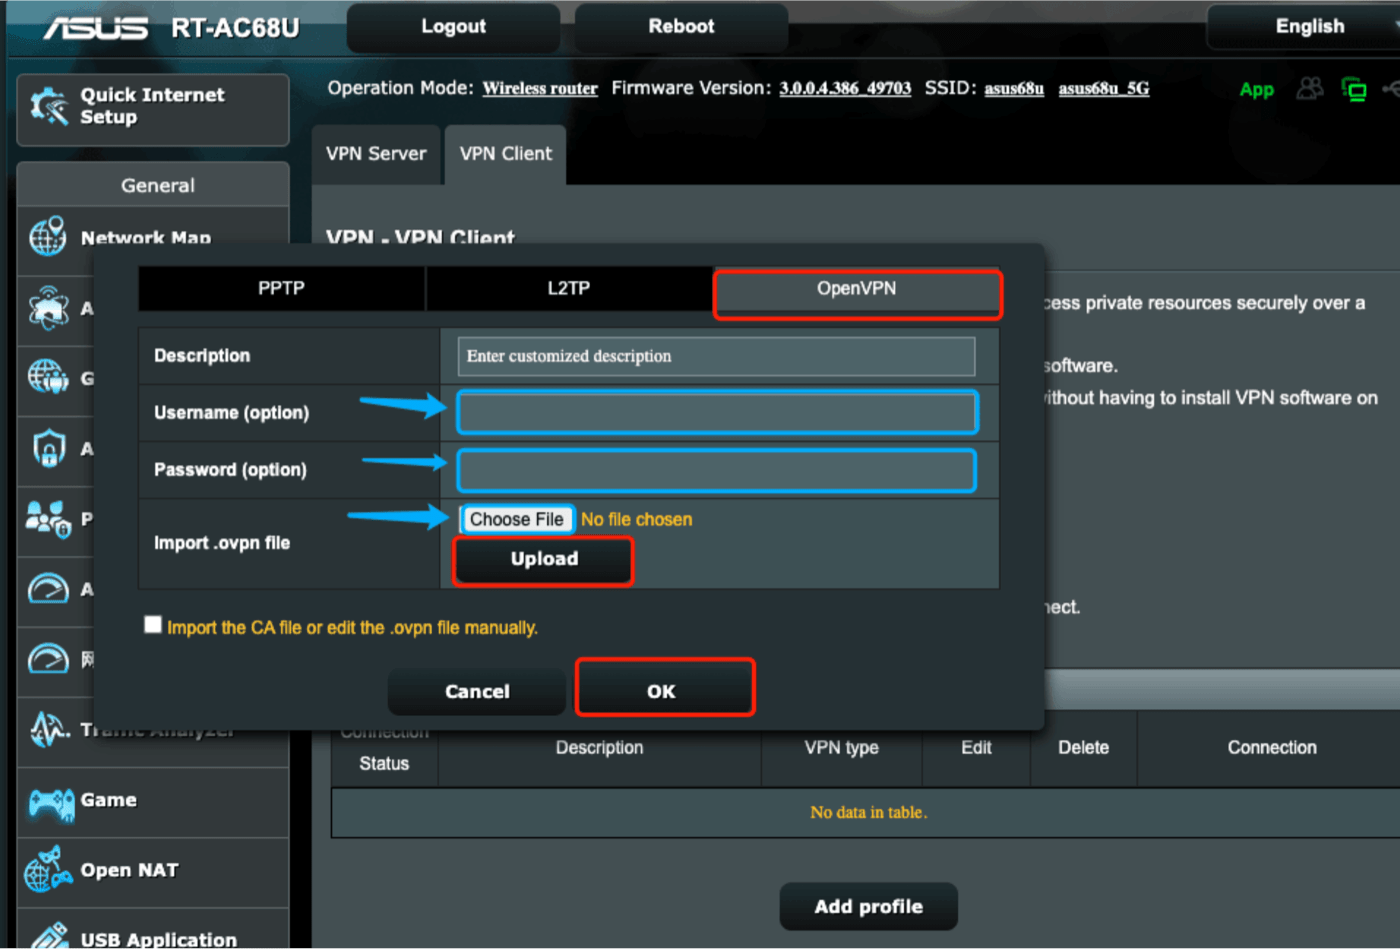1400x950 pixels.
Task: Click the Username input field
Action: [717, 413]
